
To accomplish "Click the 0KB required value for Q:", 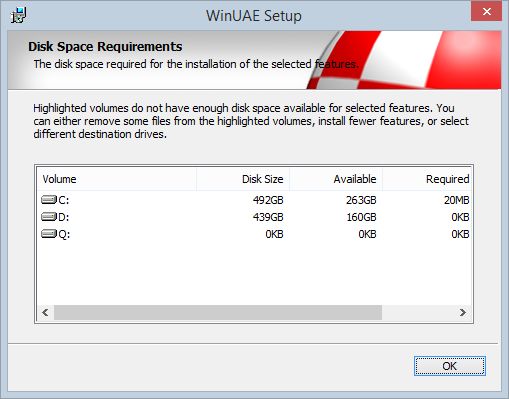I will [x=460, y=234].
